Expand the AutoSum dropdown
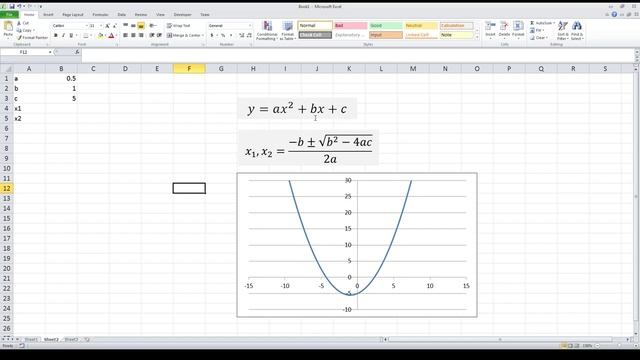This screenshot has height=360, width=640. click(x=553, y=23)
